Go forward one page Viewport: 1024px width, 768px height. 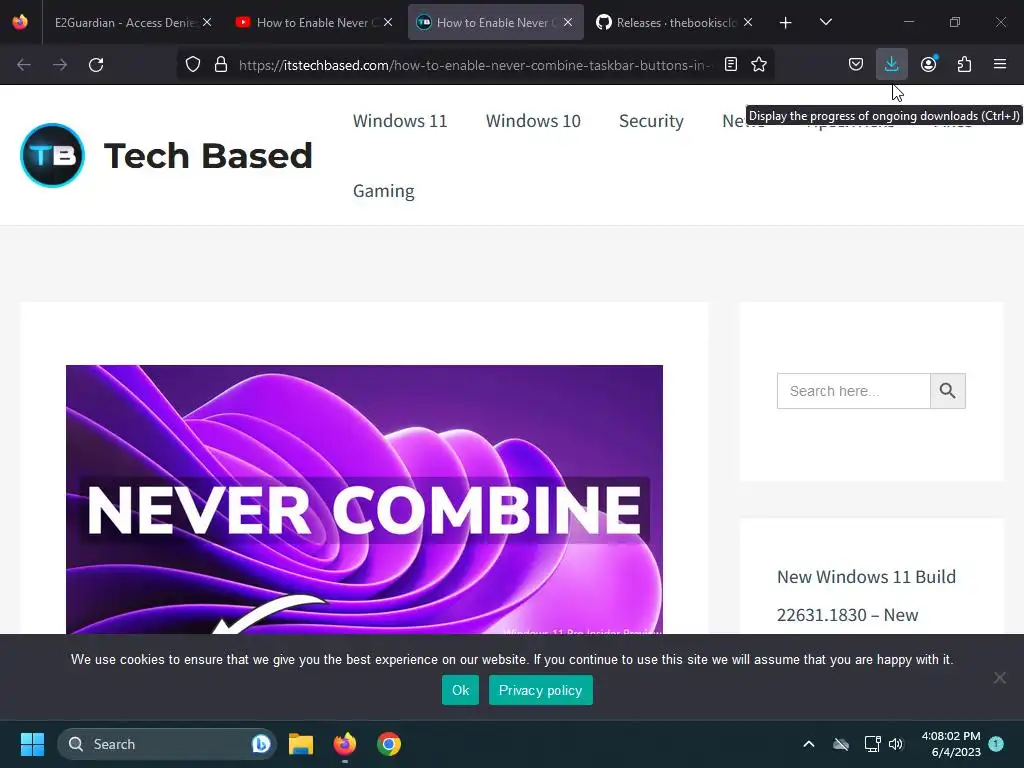point(60,64)
